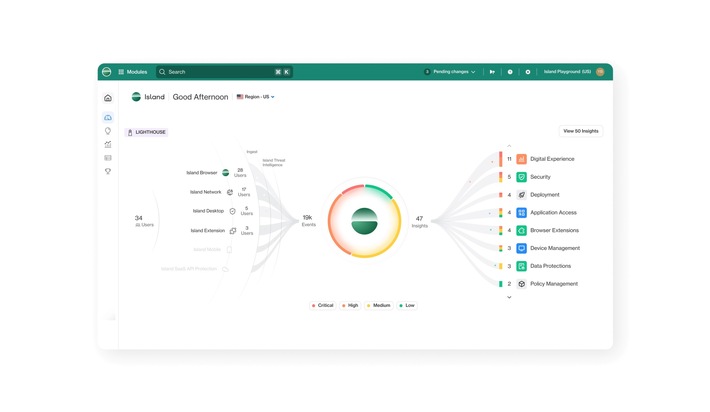Click the Browser Extensions label
Viewport: 710px width, 412px height.
coord(554,230)
